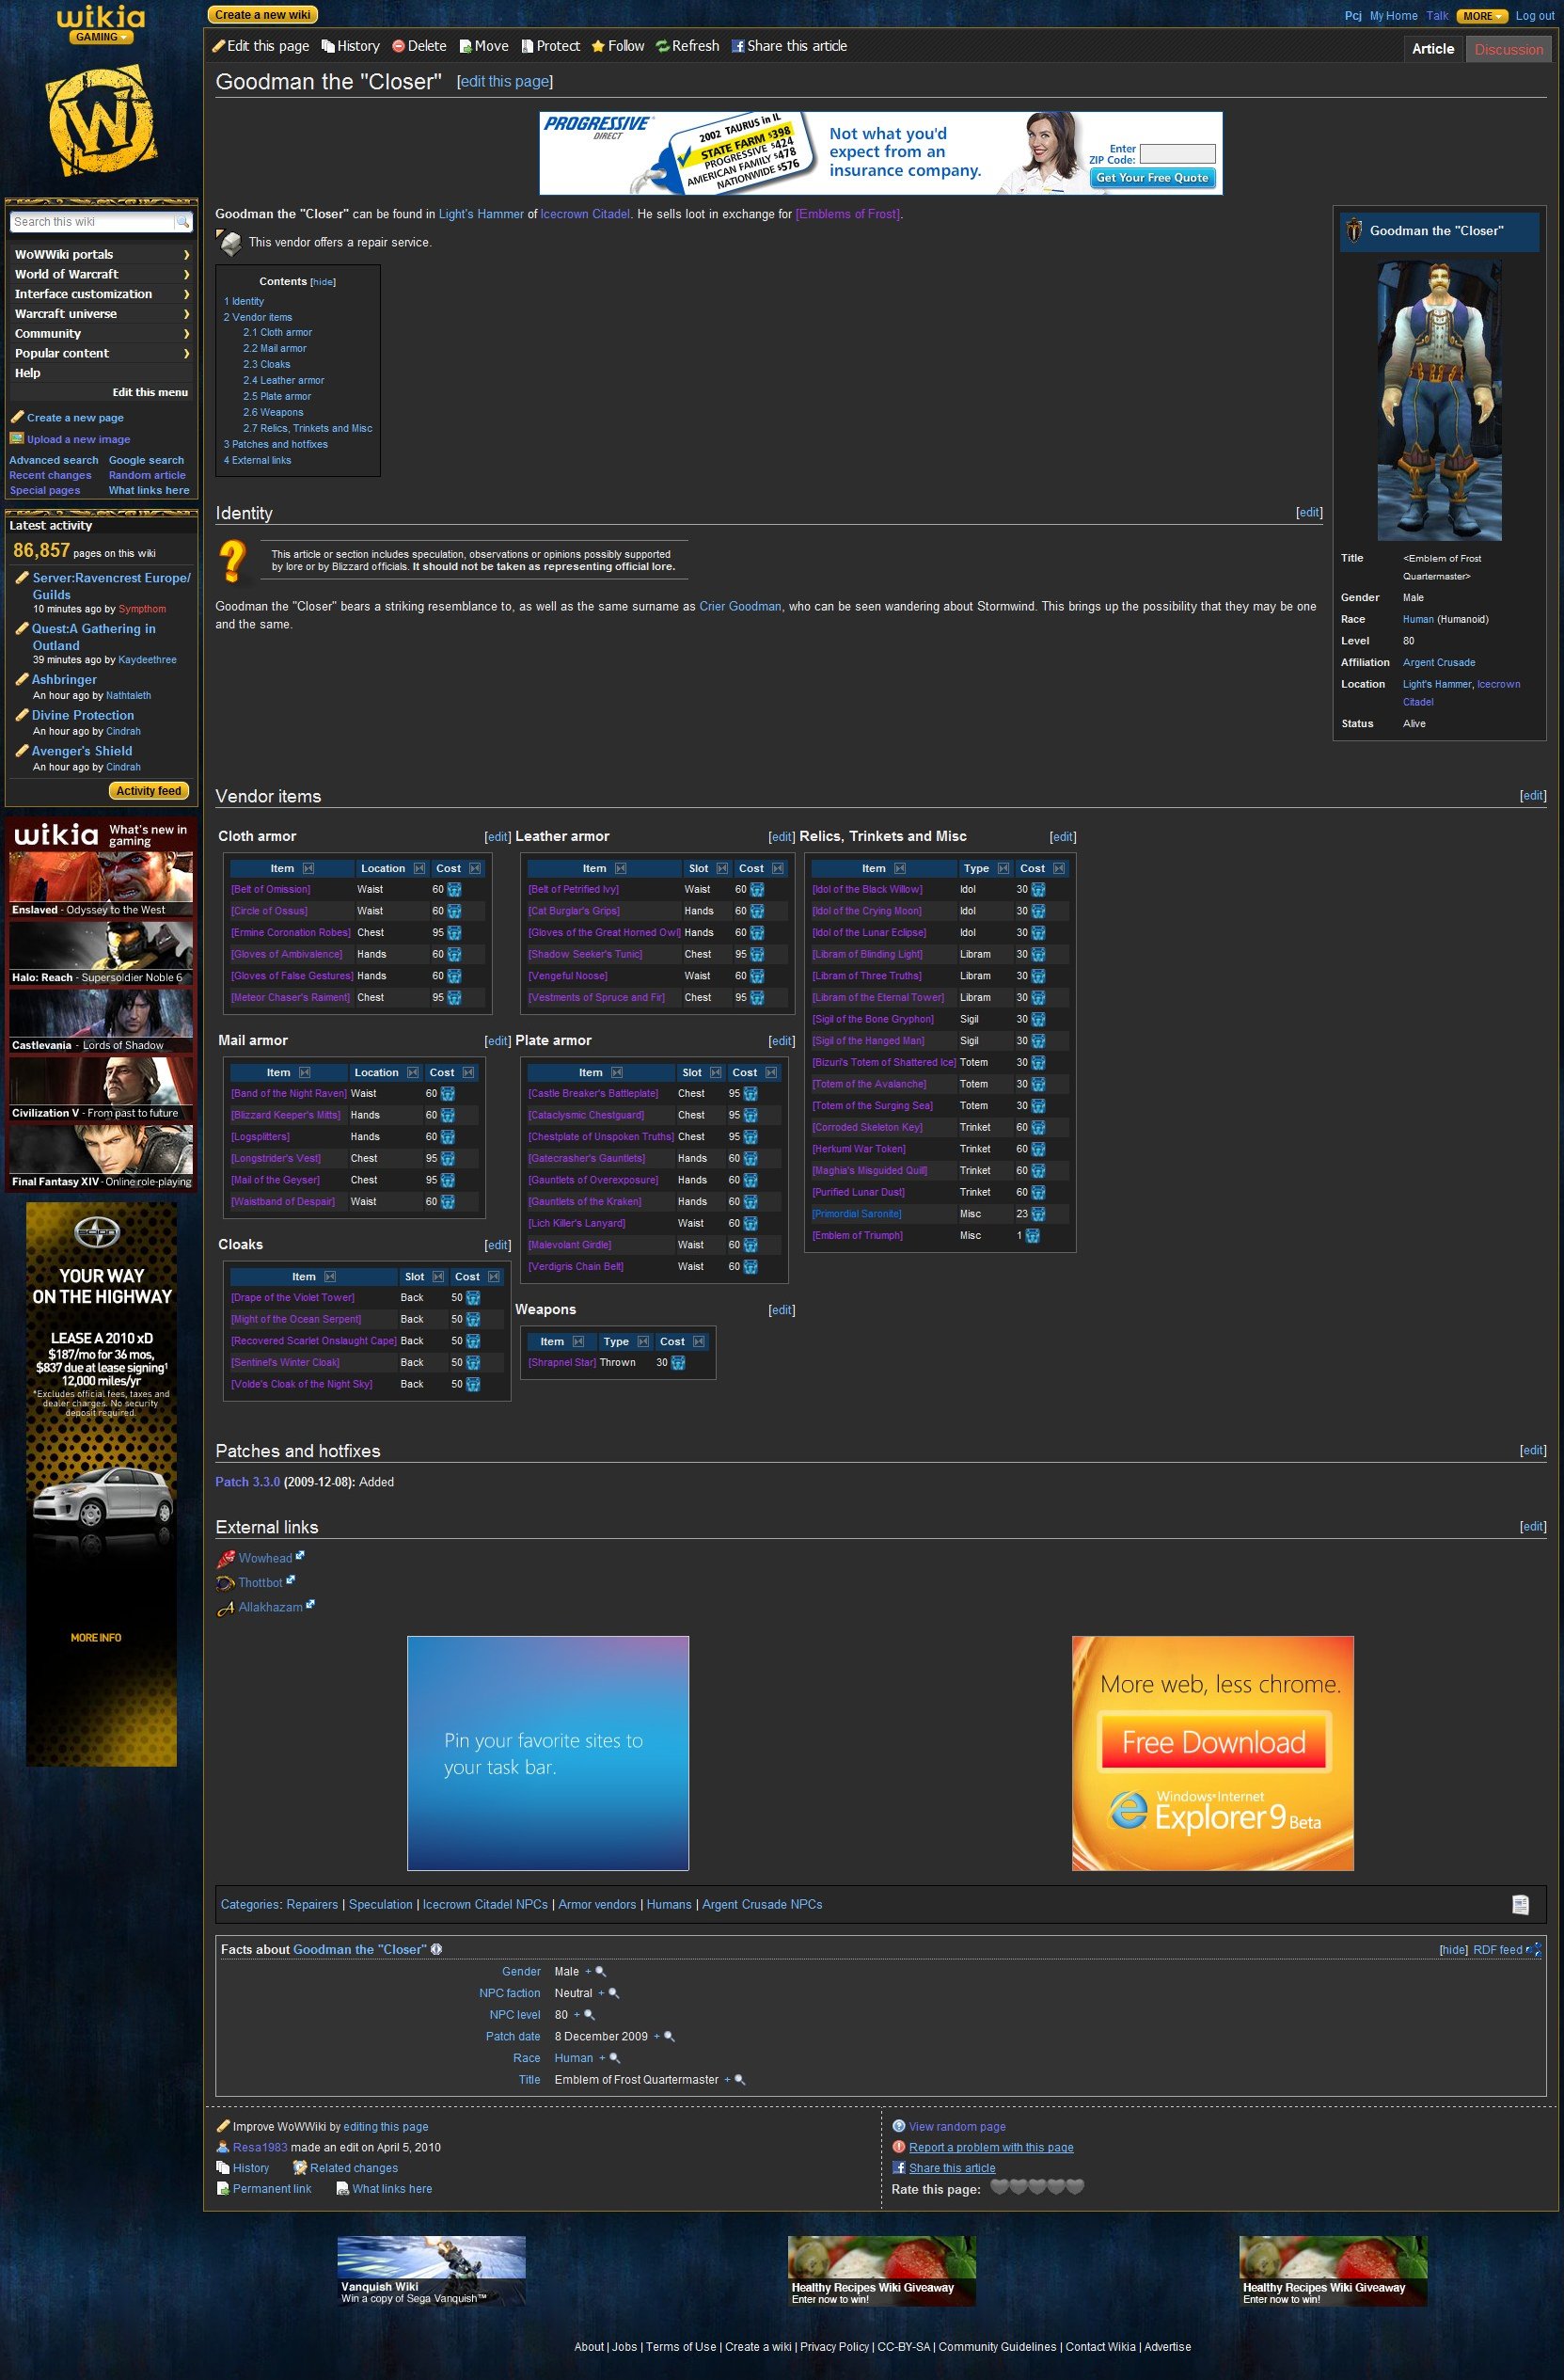The height and width of the screenshot is (2380, 1564).
Task: Expand the Warcraft universe menu
Action: [x=101, y=314]
